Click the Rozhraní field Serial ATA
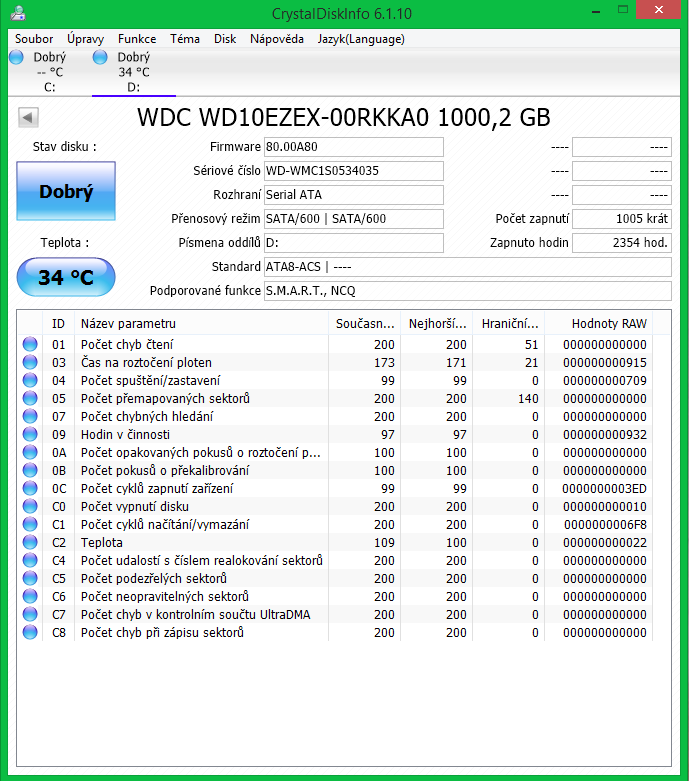This screenshot has width=689, height=781. coord(354,195)
